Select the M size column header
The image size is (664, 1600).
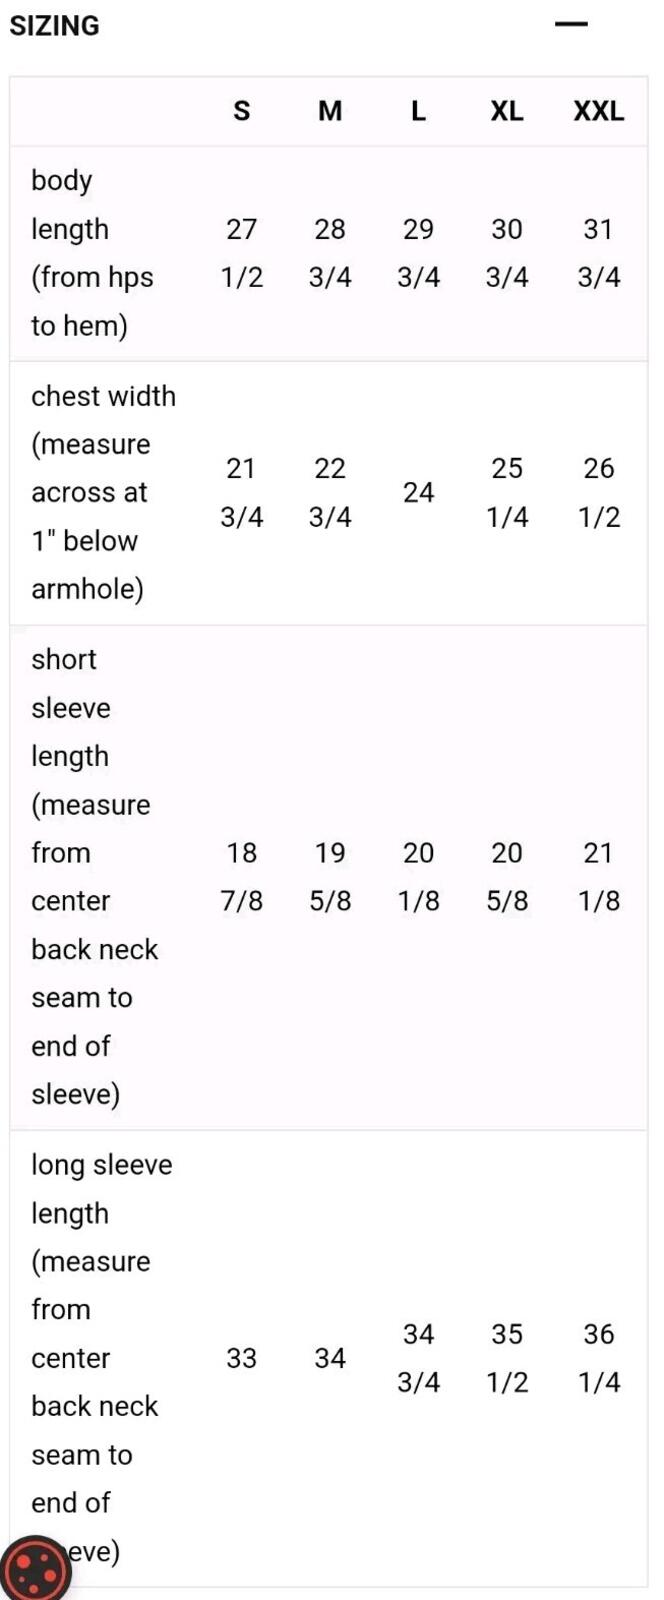[330, 111]
